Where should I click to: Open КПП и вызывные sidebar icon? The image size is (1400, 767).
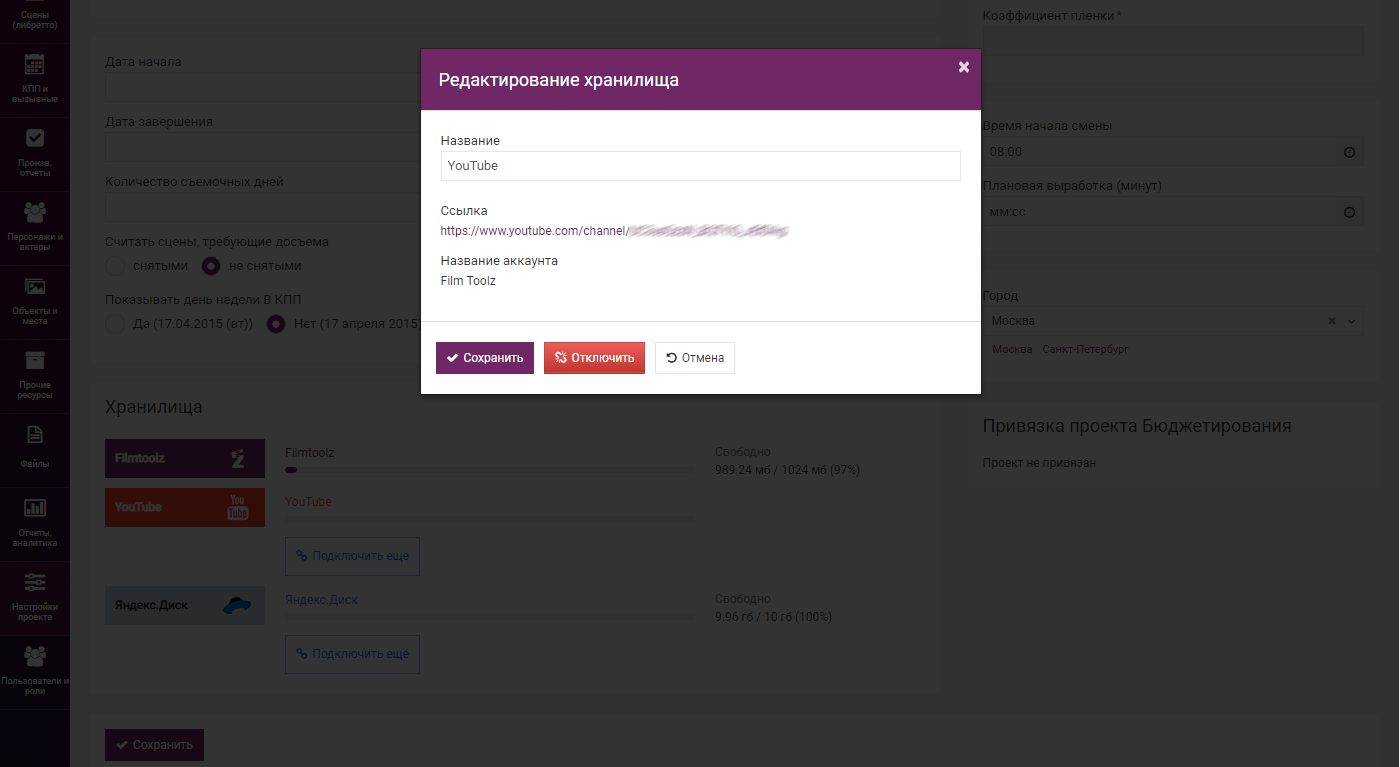click(35, 80)
